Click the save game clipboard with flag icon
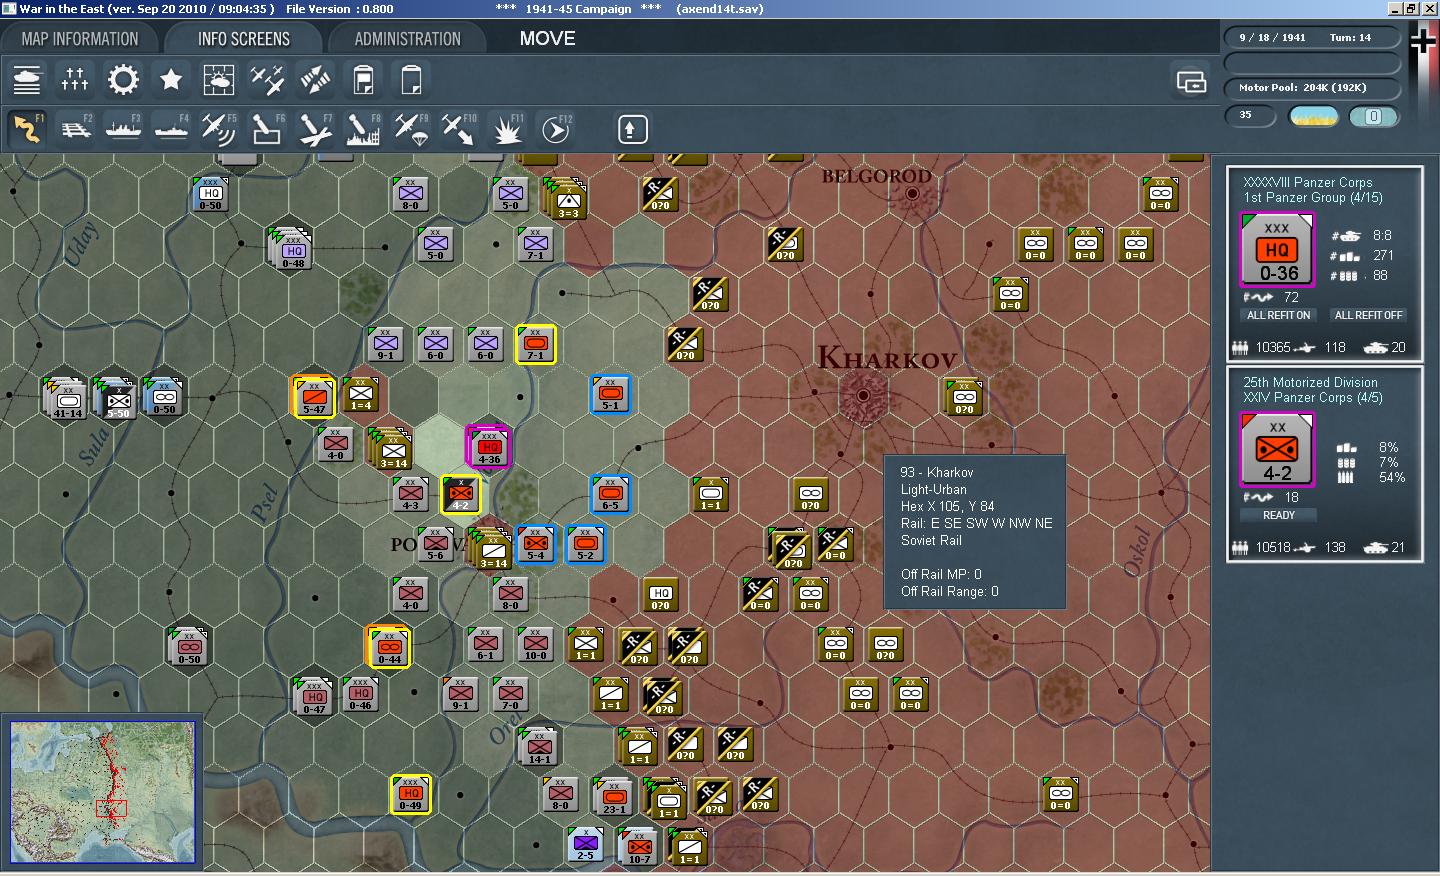Image resolution: width=1440 pixels, height=876 pixels. [363, 79]
